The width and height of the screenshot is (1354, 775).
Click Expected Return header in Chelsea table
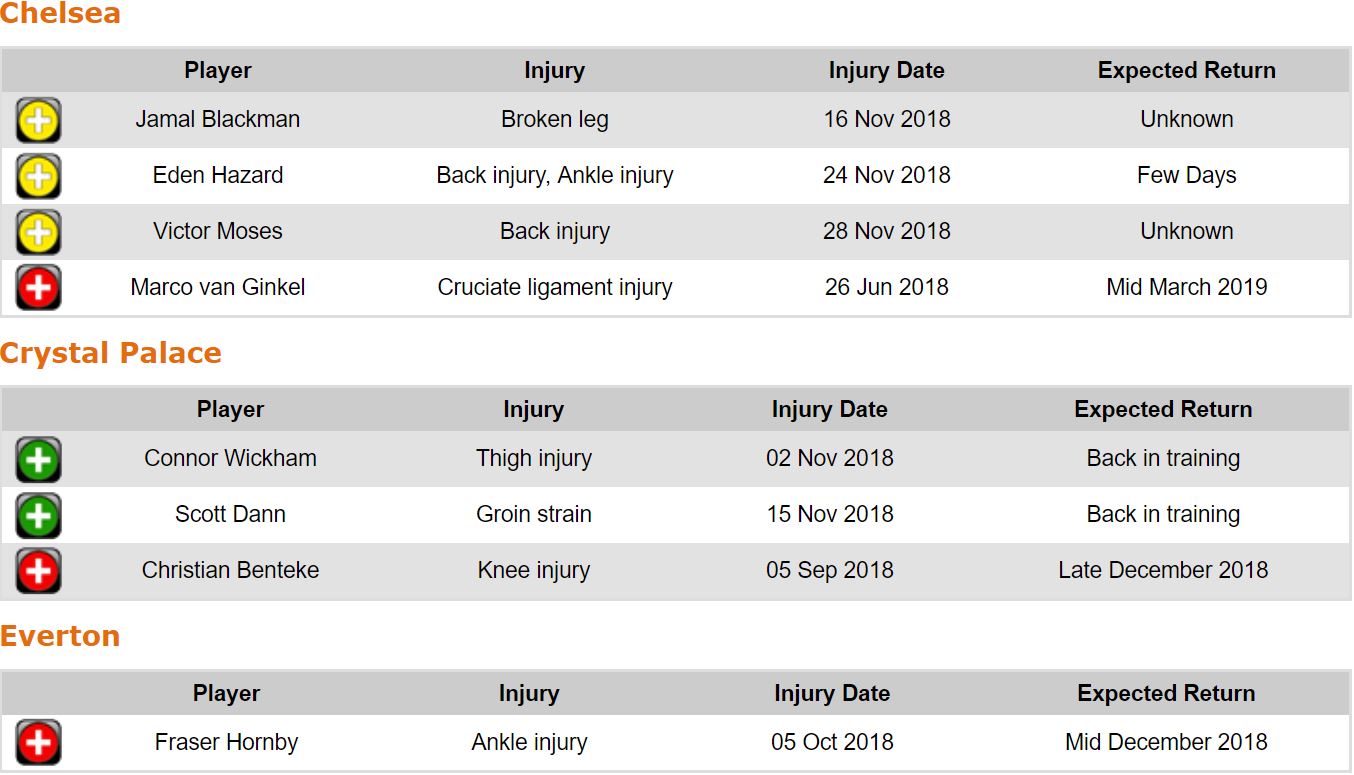pyautogui.click(x=1186, y=71)
